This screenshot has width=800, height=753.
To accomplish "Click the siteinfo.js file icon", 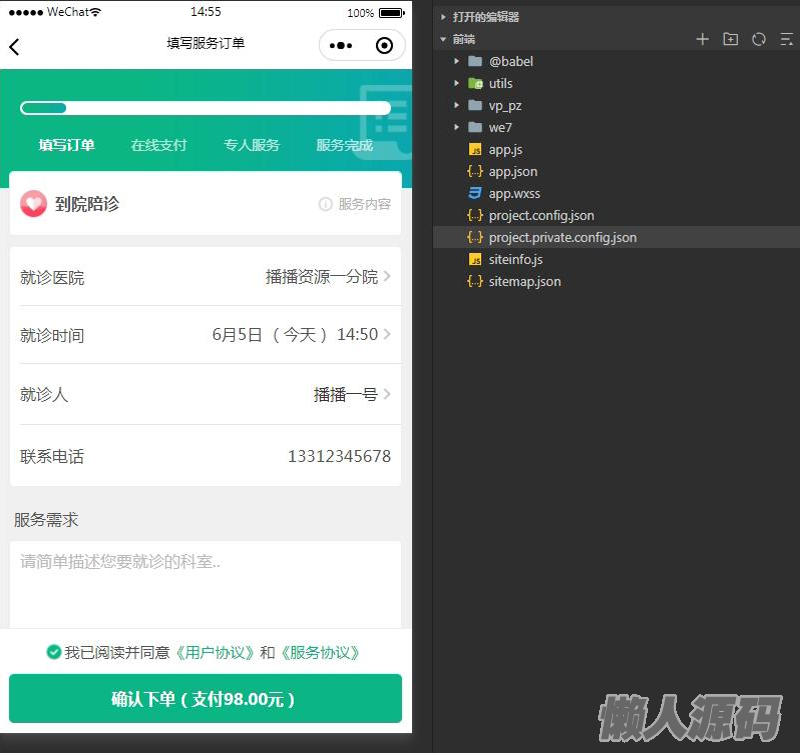I will pos(475,259).
